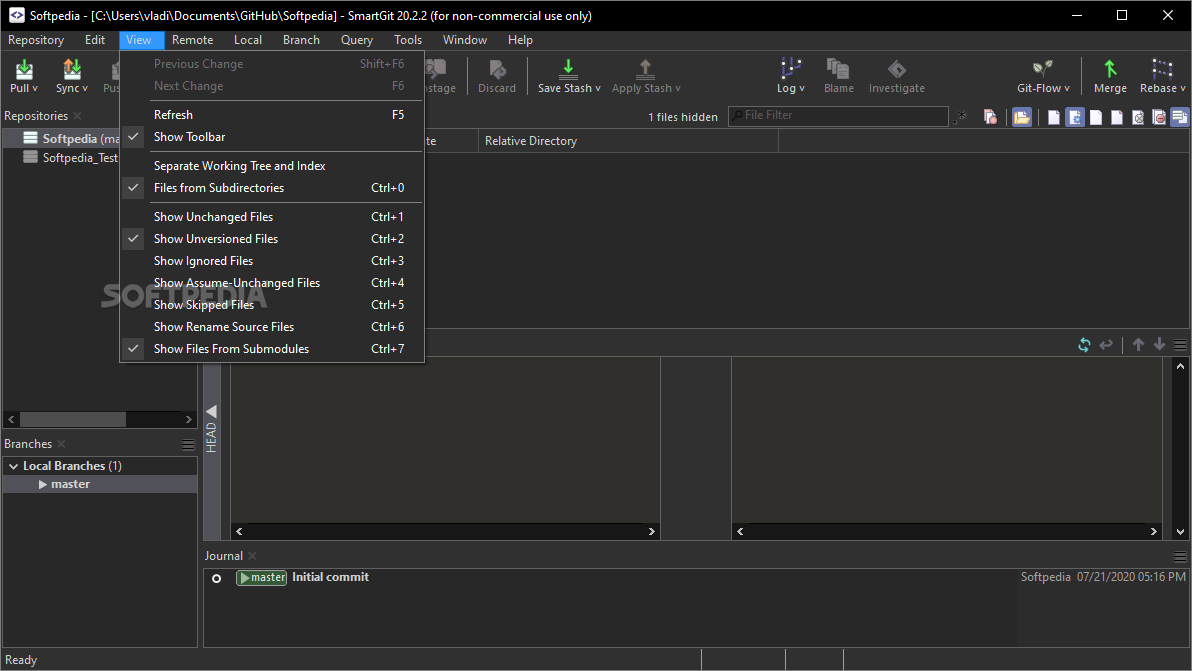Click the crossed-circle skipped files filter icon
This screenshot has height=671, width=1192.
point(1138,117)
